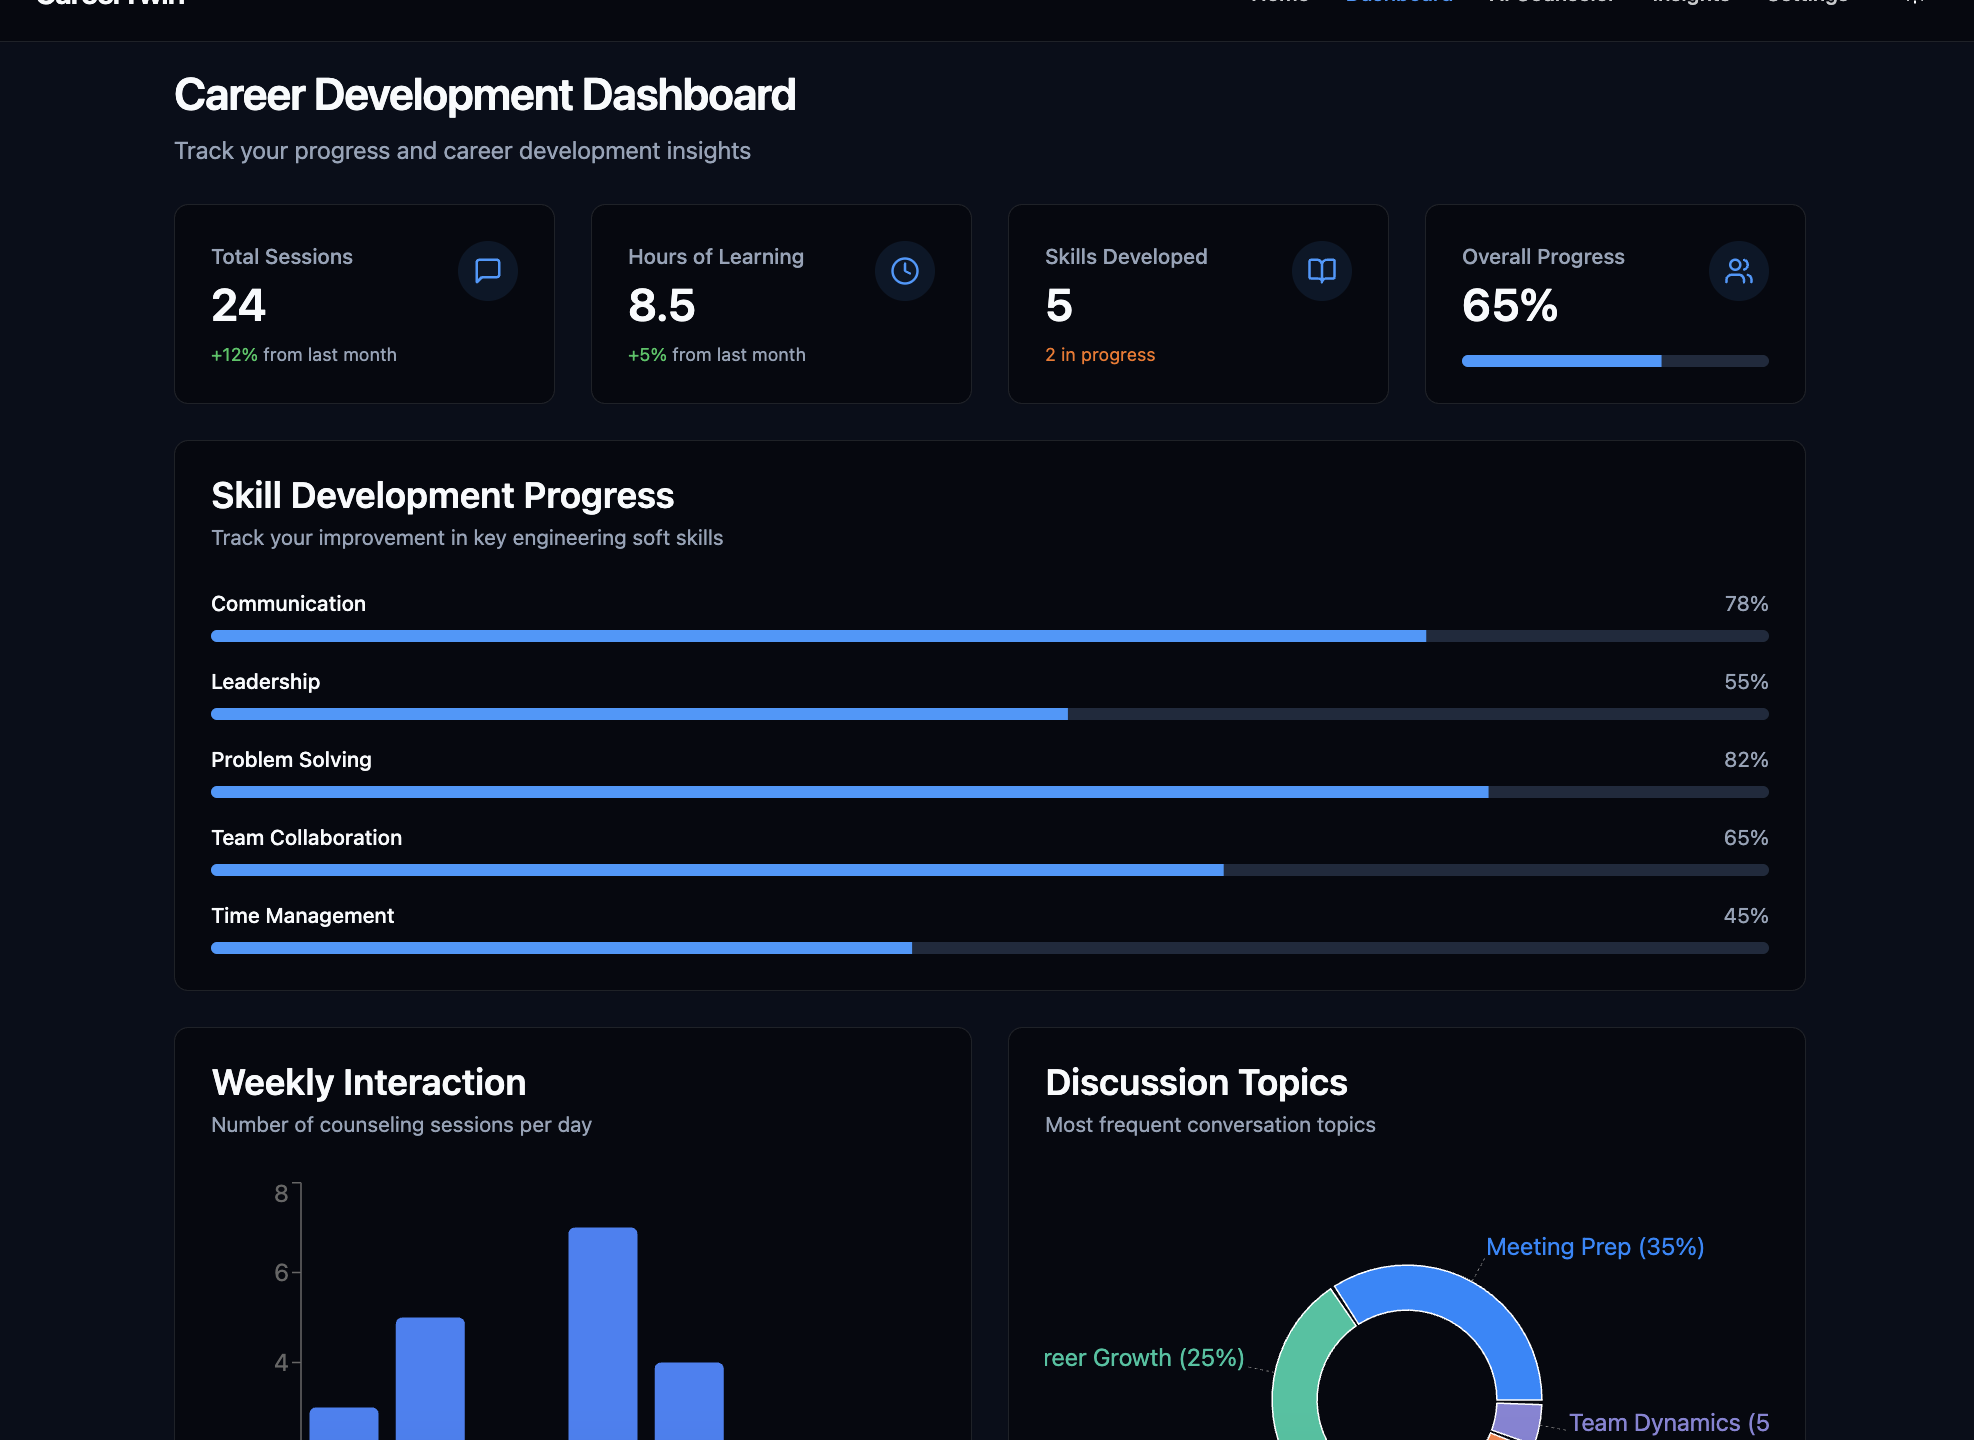Switch to the Dashboard tab
Screen dimensions: 1974x1440
1398,3
